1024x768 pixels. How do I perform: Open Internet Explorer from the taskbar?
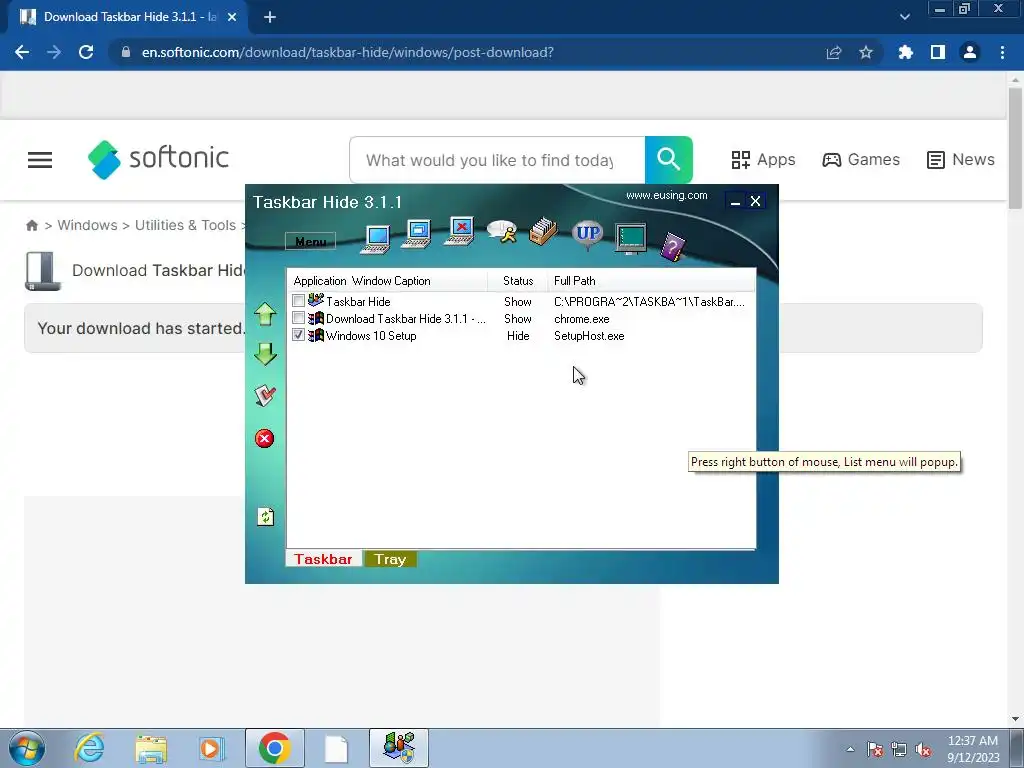tap(89, 748)
